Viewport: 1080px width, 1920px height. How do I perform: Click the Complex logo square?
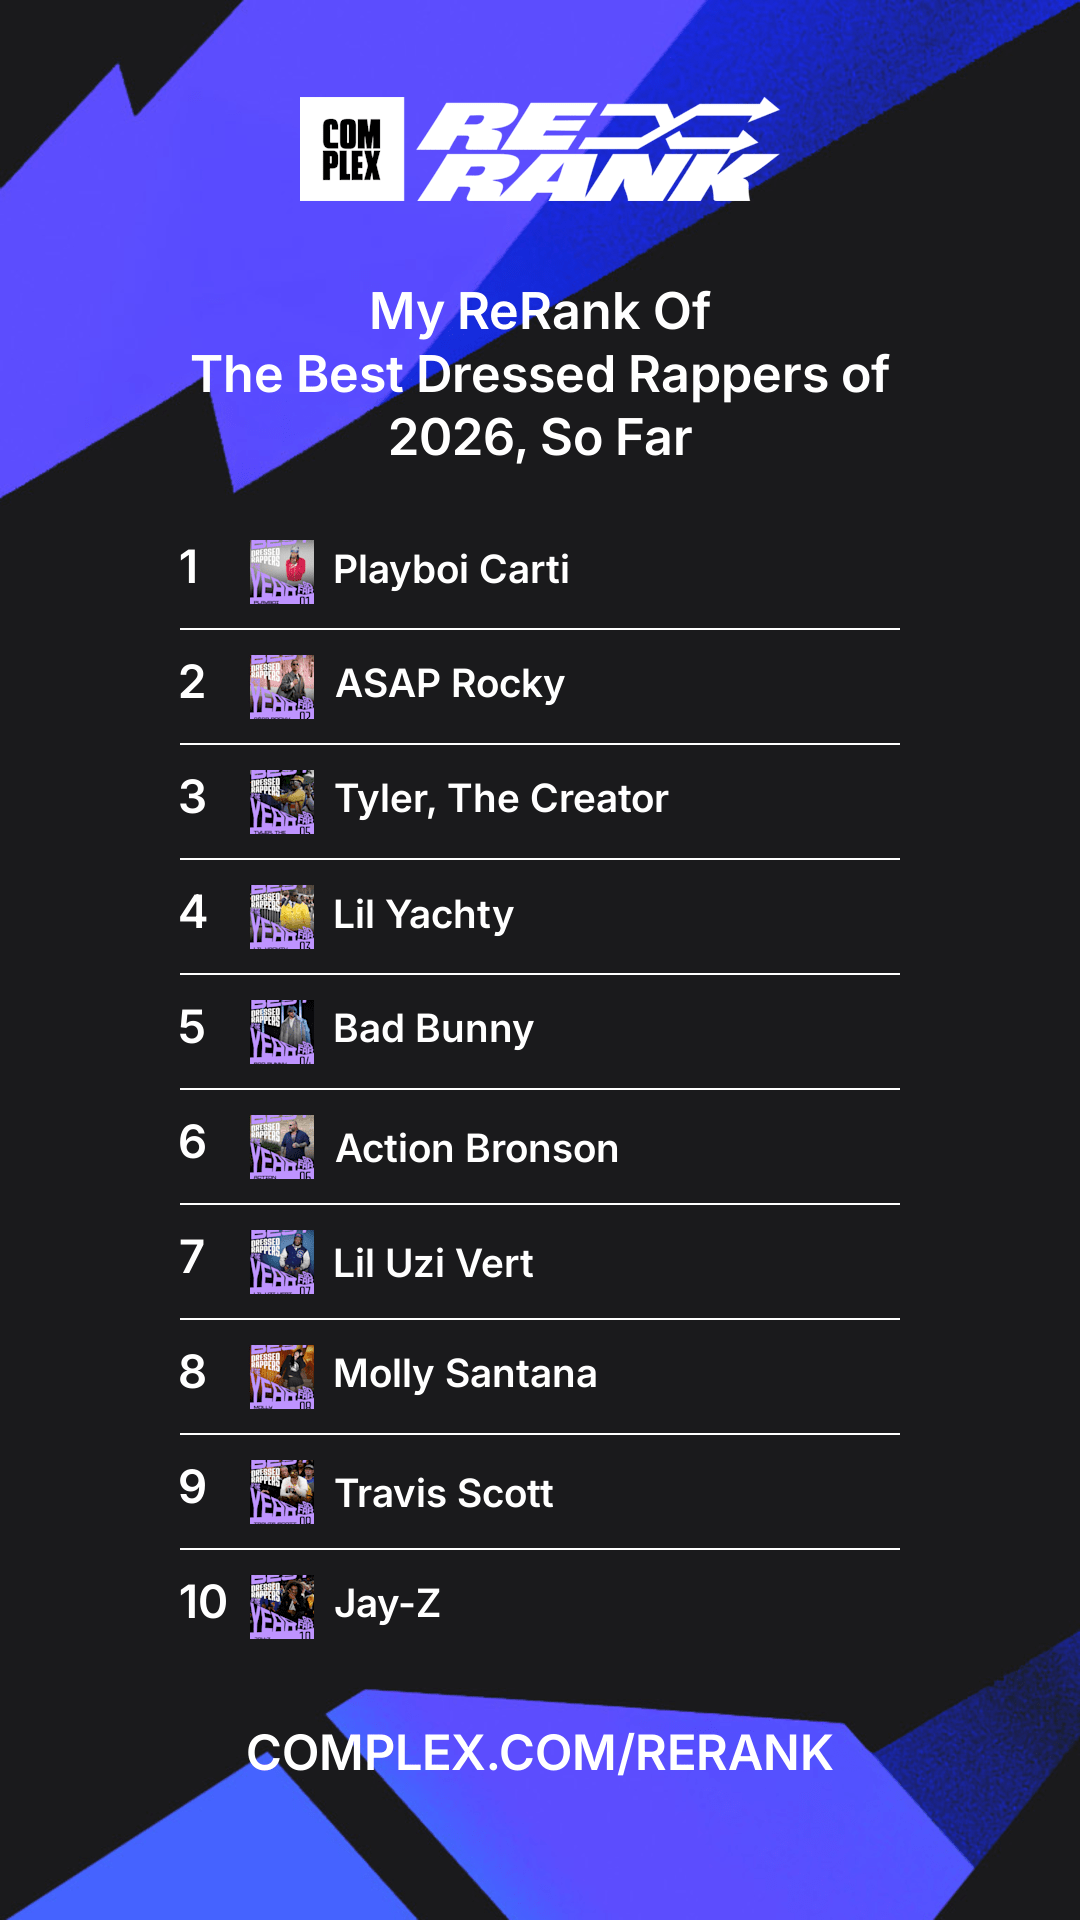coord(352,149)
